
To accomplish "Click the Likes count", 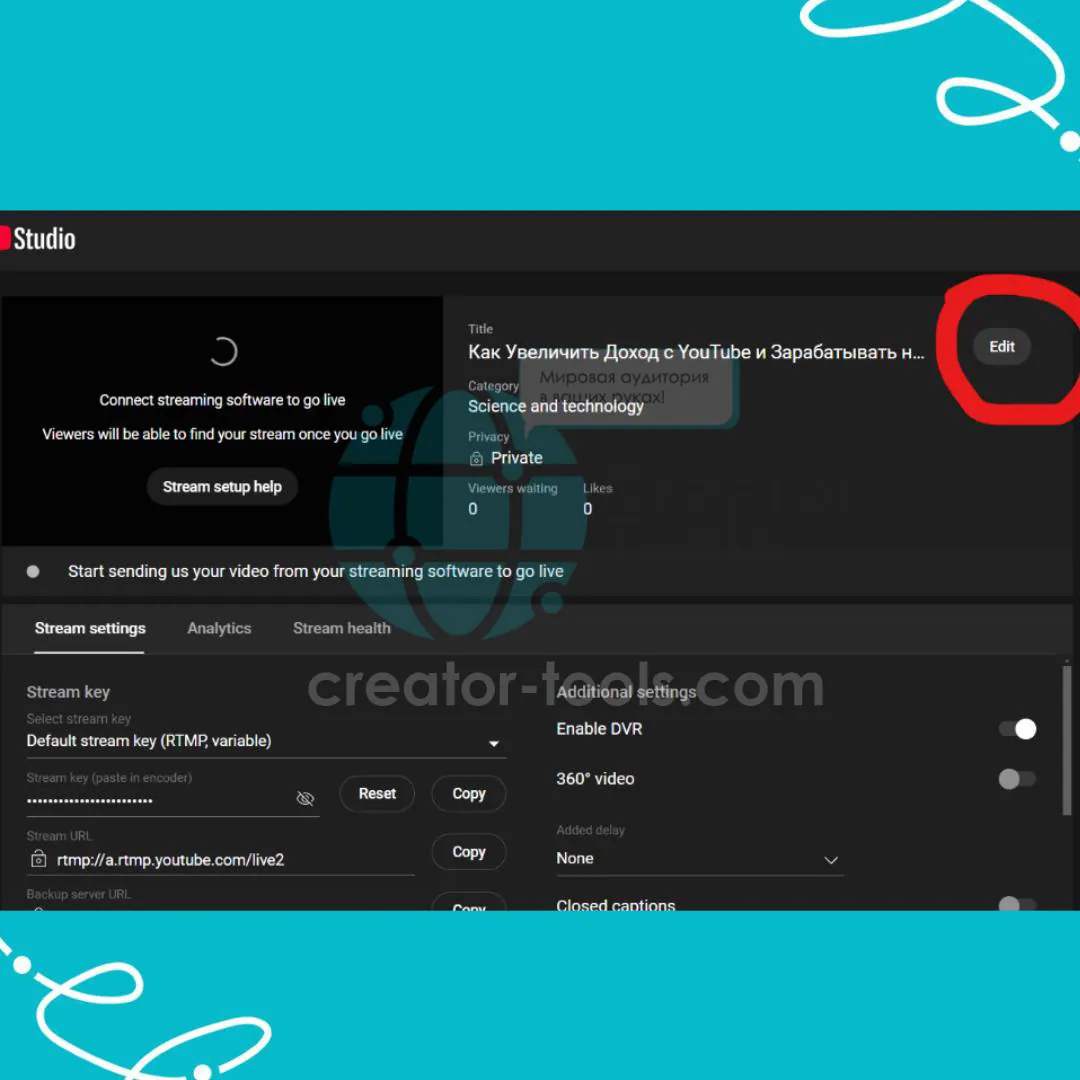I will click(588, 509).
